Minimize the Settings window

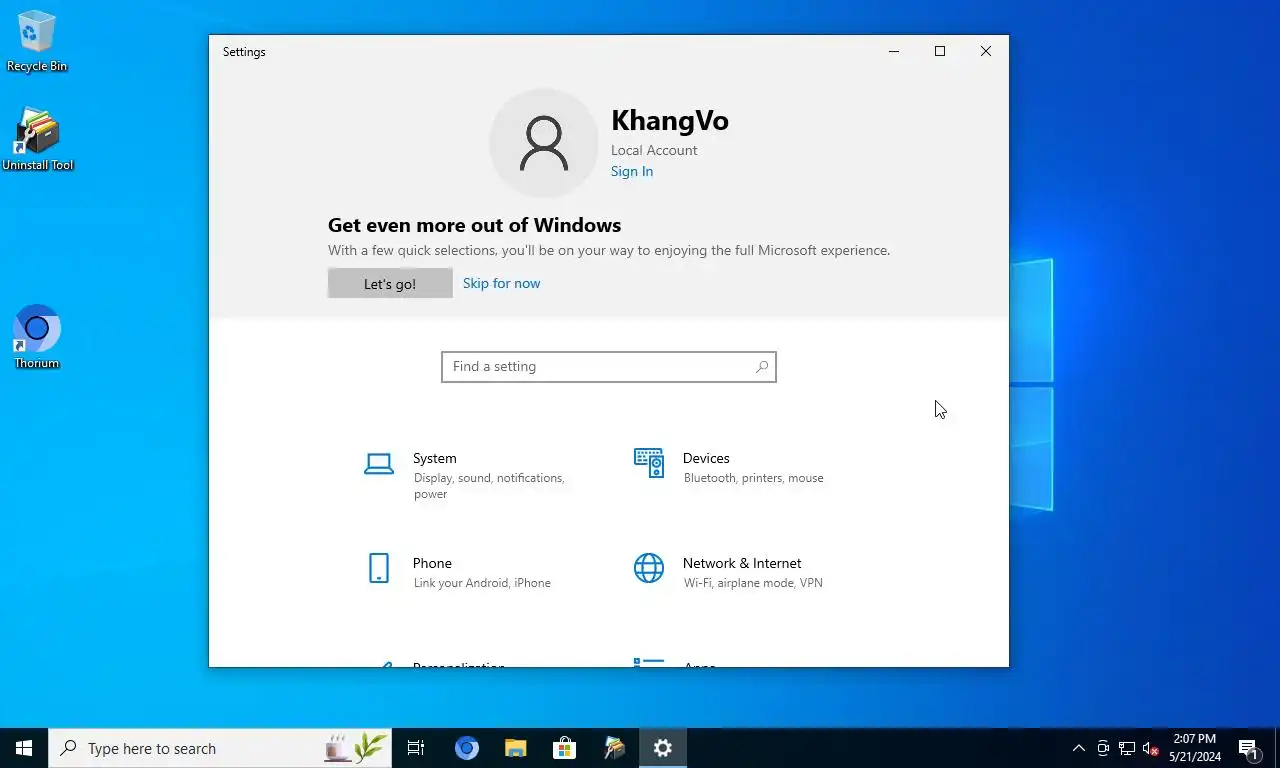click(894, 51)
